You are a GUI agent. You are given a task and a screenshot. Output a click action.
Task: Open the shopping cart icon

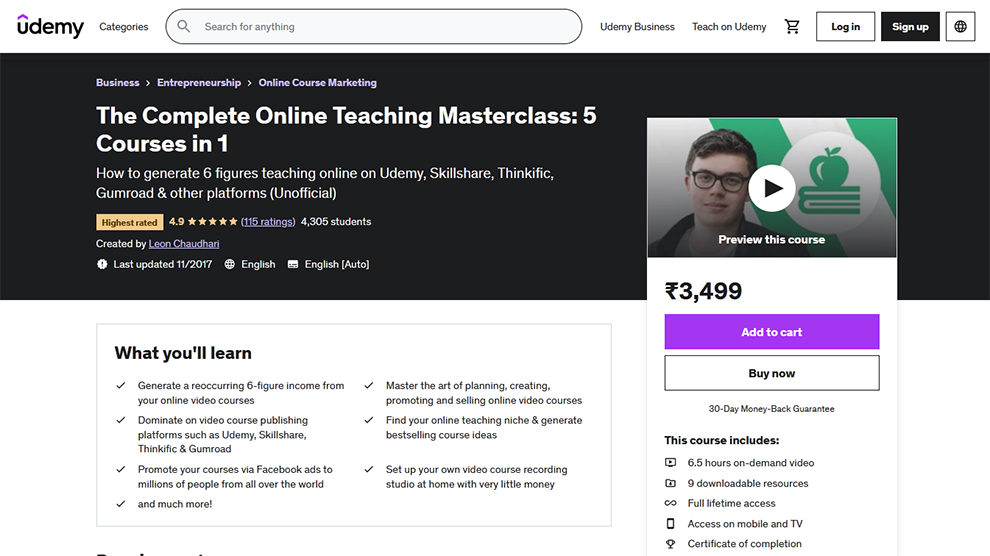click(x=792, y=27)
